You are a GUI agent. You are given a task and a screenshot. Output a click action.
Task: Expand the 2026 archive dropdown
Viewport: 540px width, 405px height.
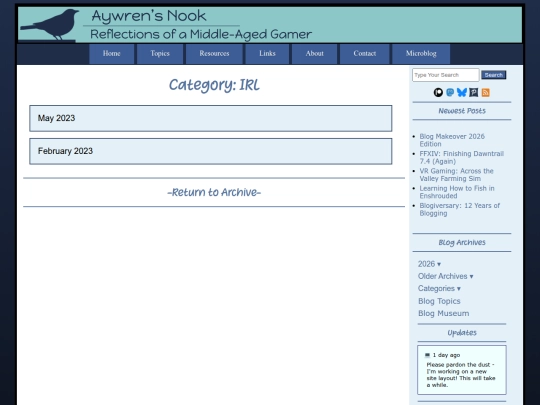[x=429, y=264]
